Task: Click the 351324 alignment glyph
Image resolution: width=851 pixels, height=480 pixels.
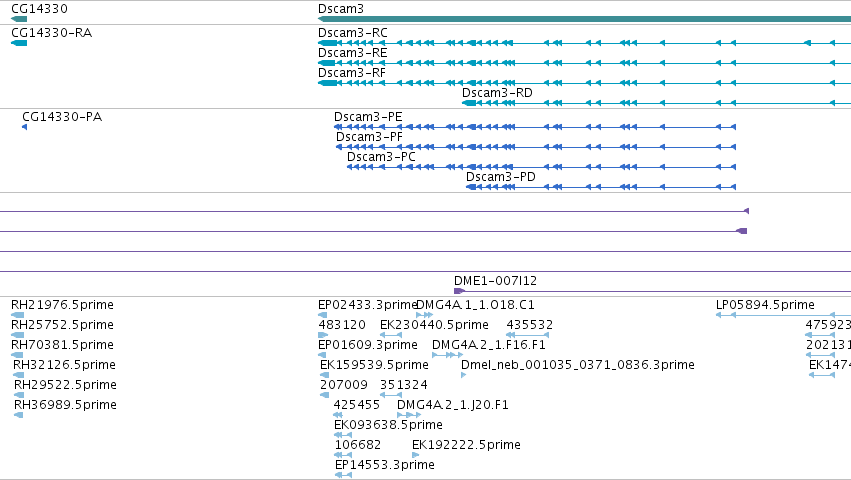Action: click(x=391, y=395)
